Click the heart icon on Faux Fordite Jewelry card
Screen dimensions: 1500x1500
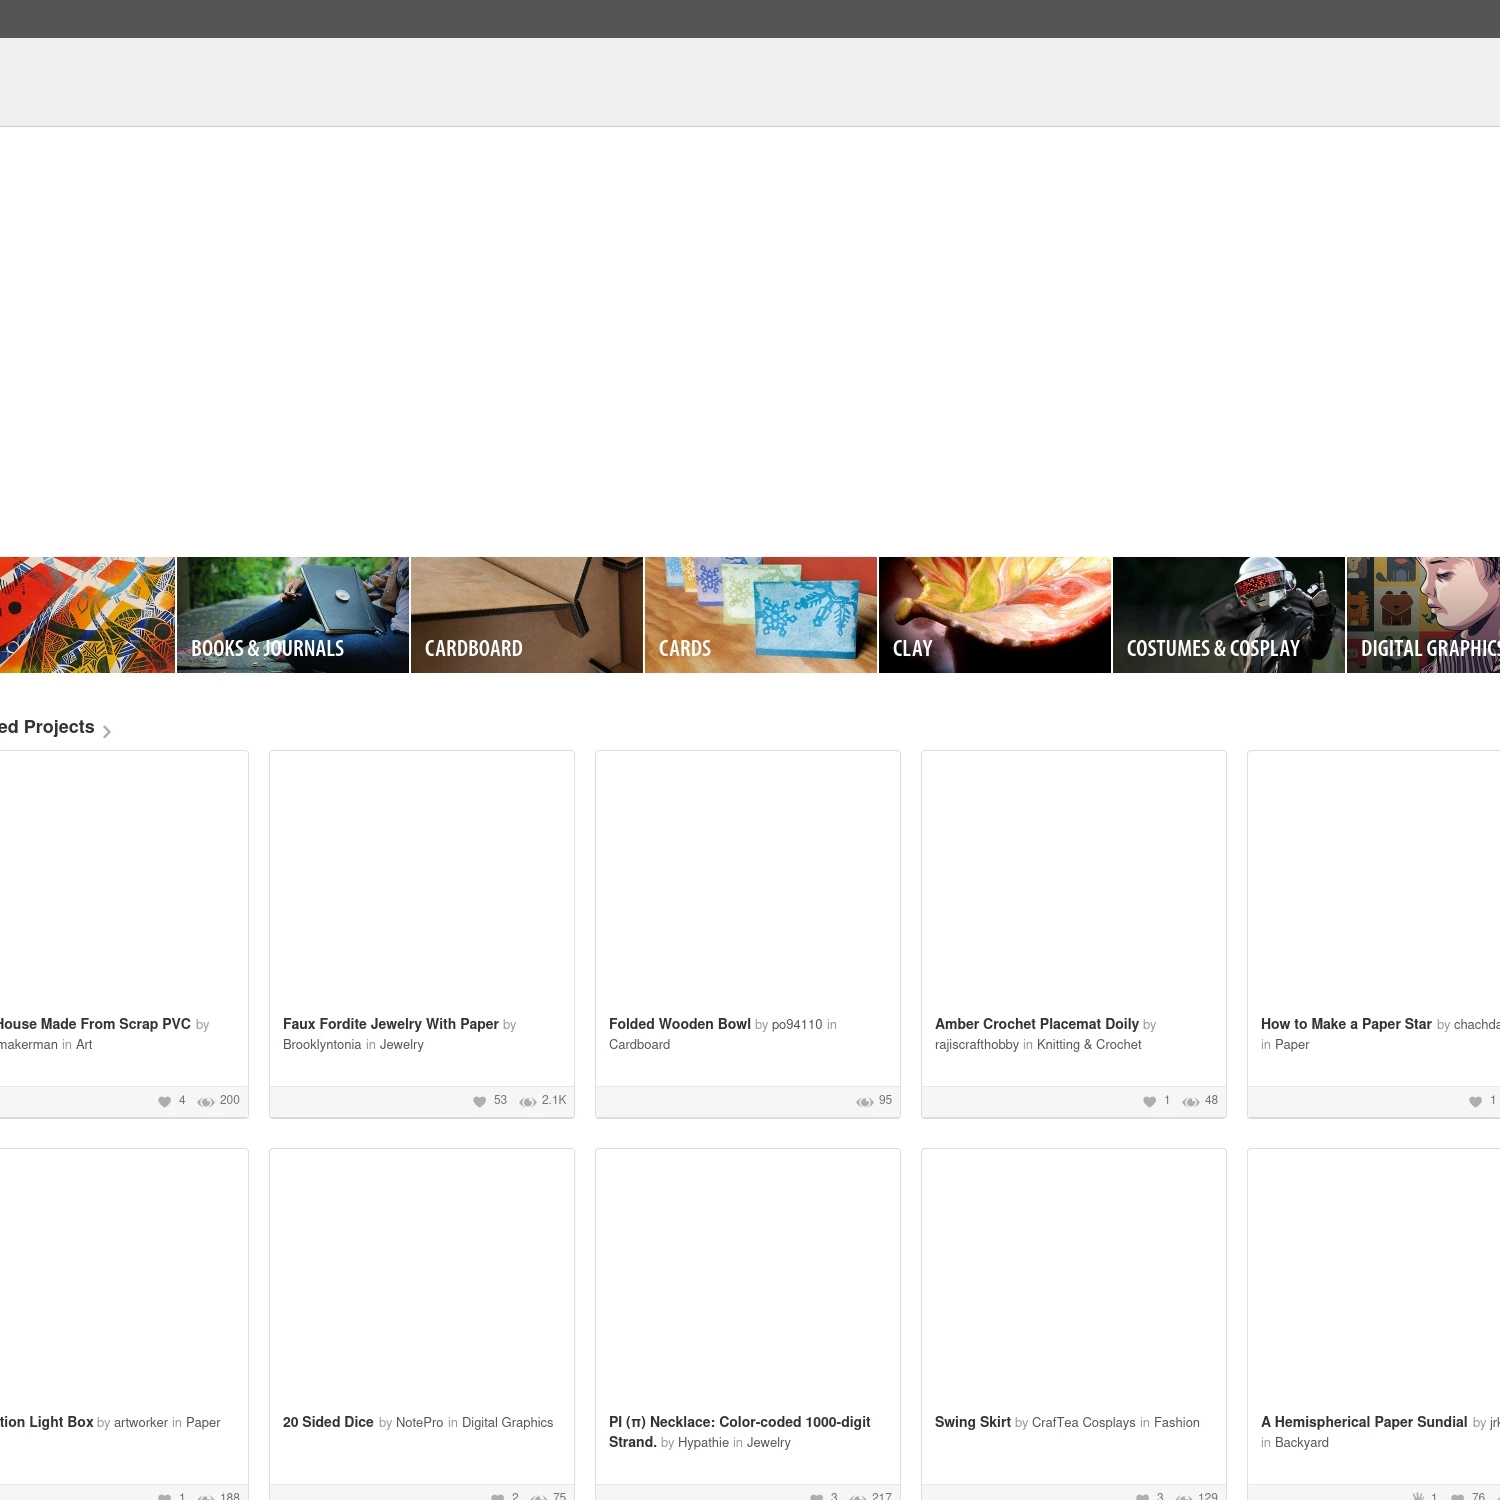[479, 1101]
